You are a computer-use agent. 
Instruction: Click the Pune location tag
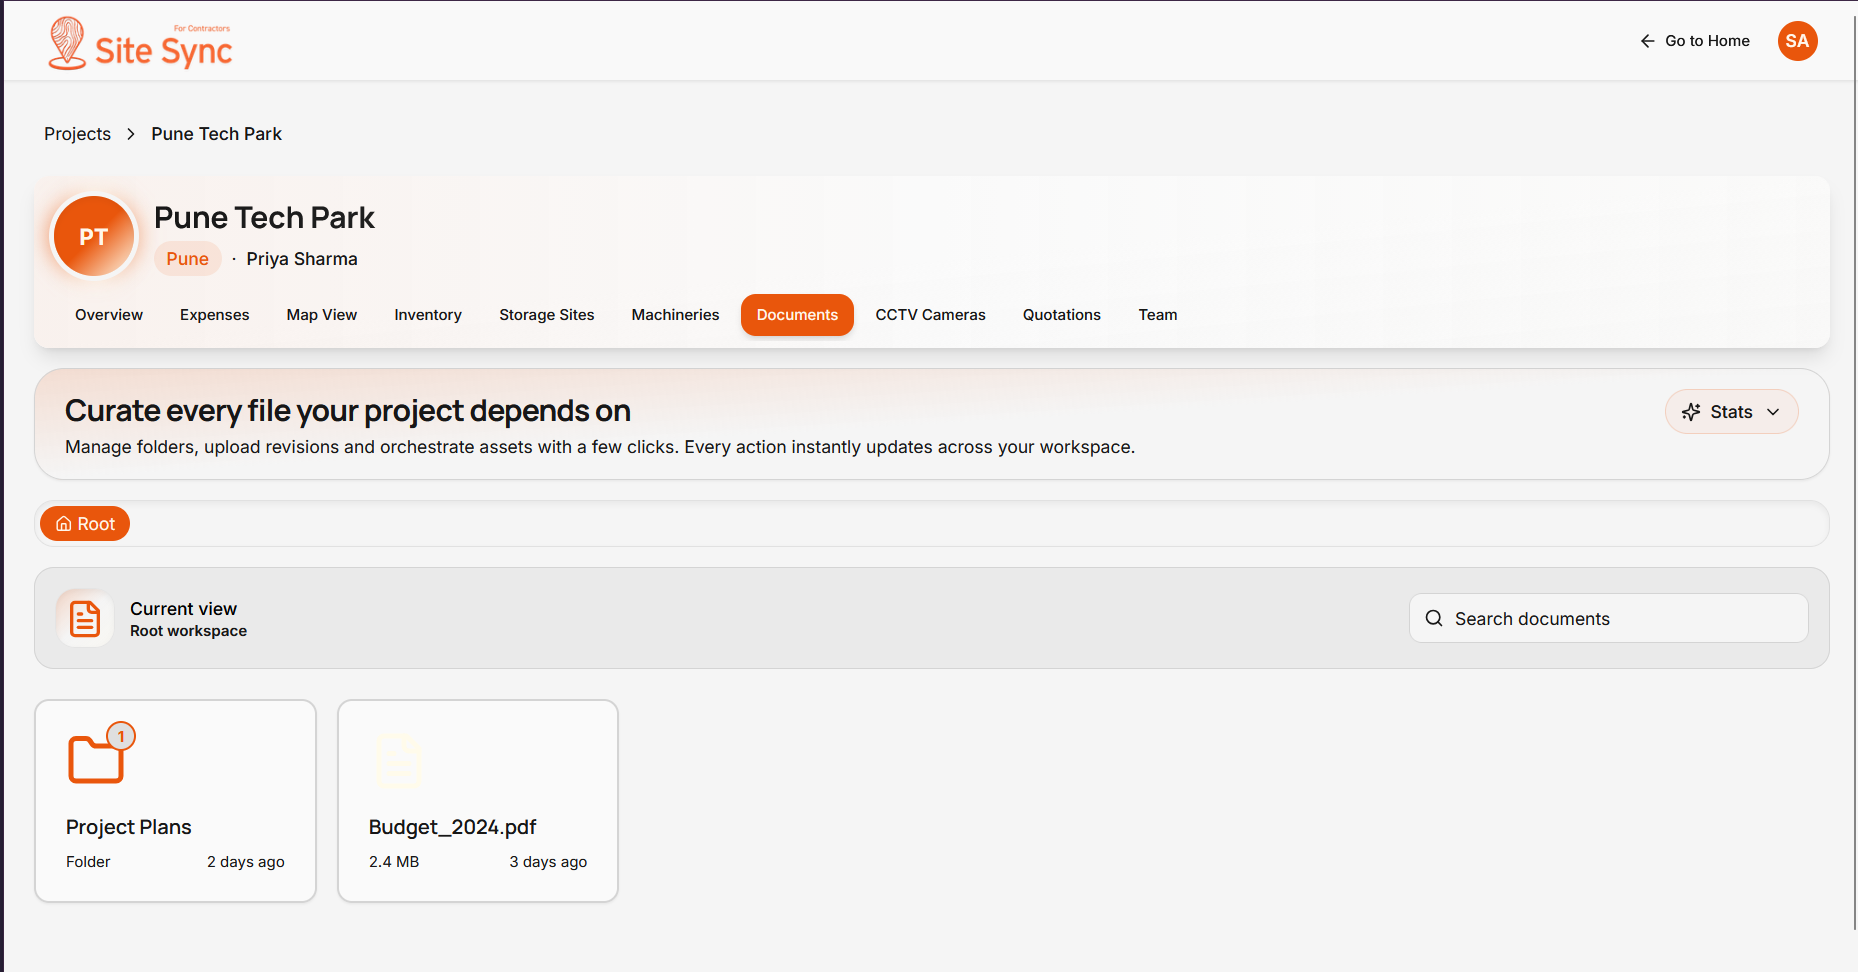(187, 259)
